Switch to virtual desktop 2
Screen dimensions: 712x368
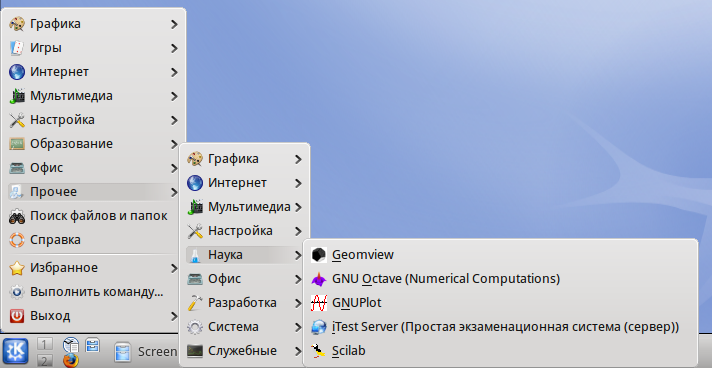click(x=44, y=360)
